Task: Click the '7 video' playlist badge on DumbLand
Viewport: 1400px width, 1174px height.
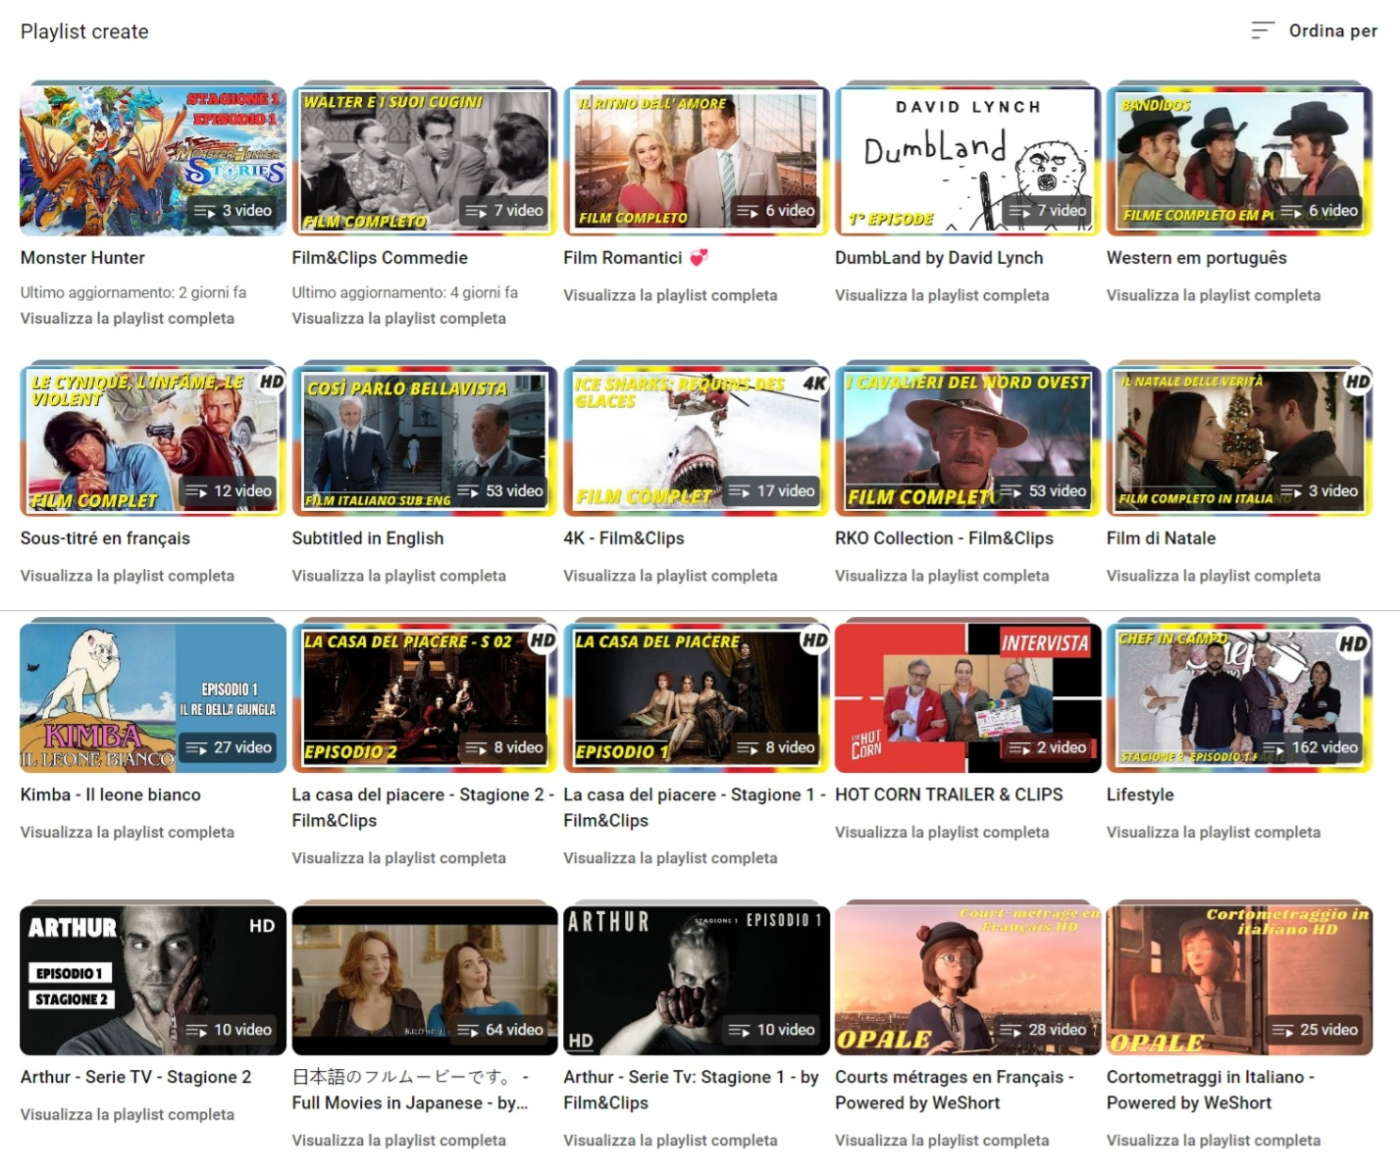Action: [x=1048, y=211]
